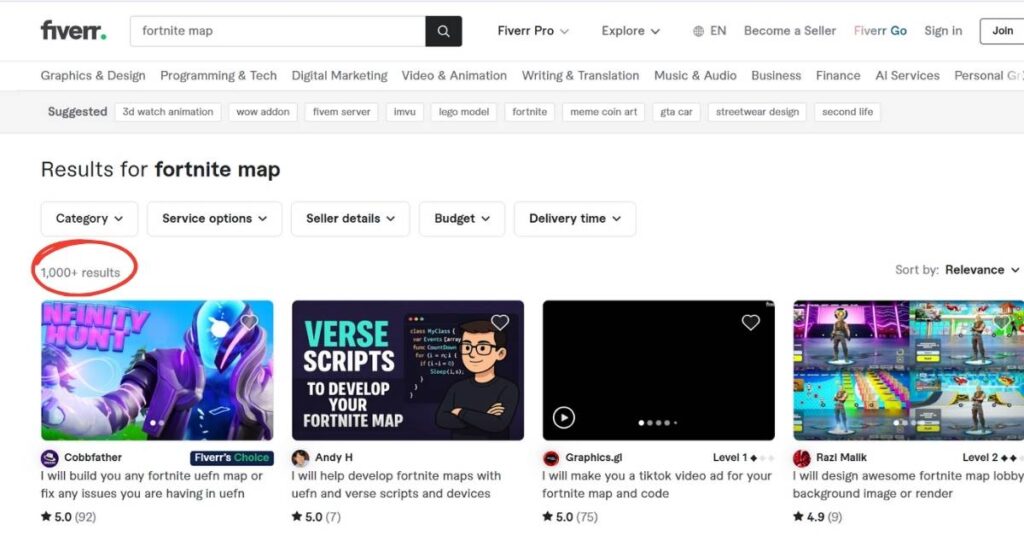Open Finance category

(838, 76)
